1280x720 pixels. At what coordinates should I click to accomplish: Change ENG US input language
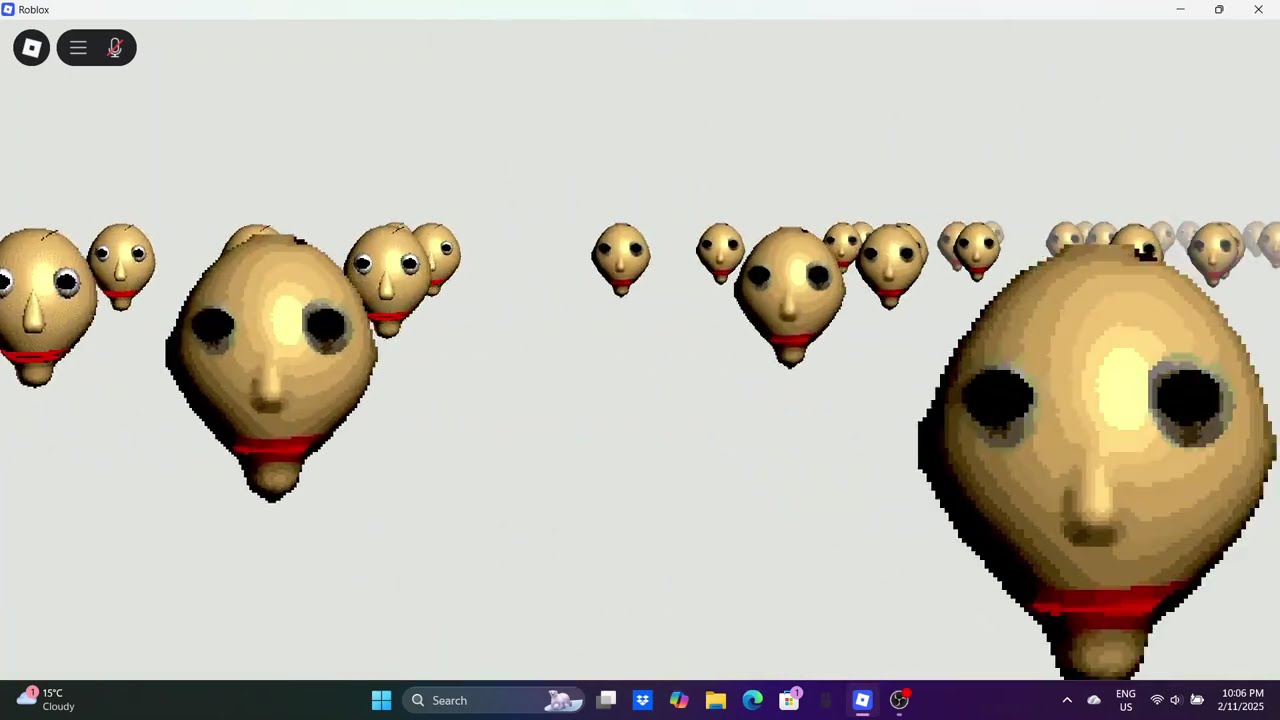pos(1125,700)
